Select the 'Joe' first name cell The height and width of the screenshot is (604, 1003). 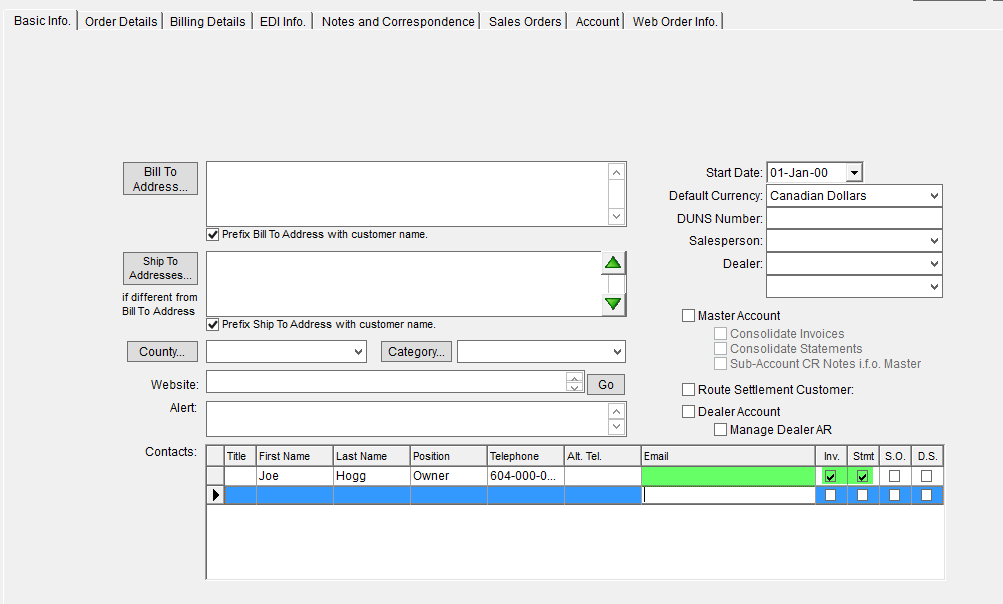point(294,476)
